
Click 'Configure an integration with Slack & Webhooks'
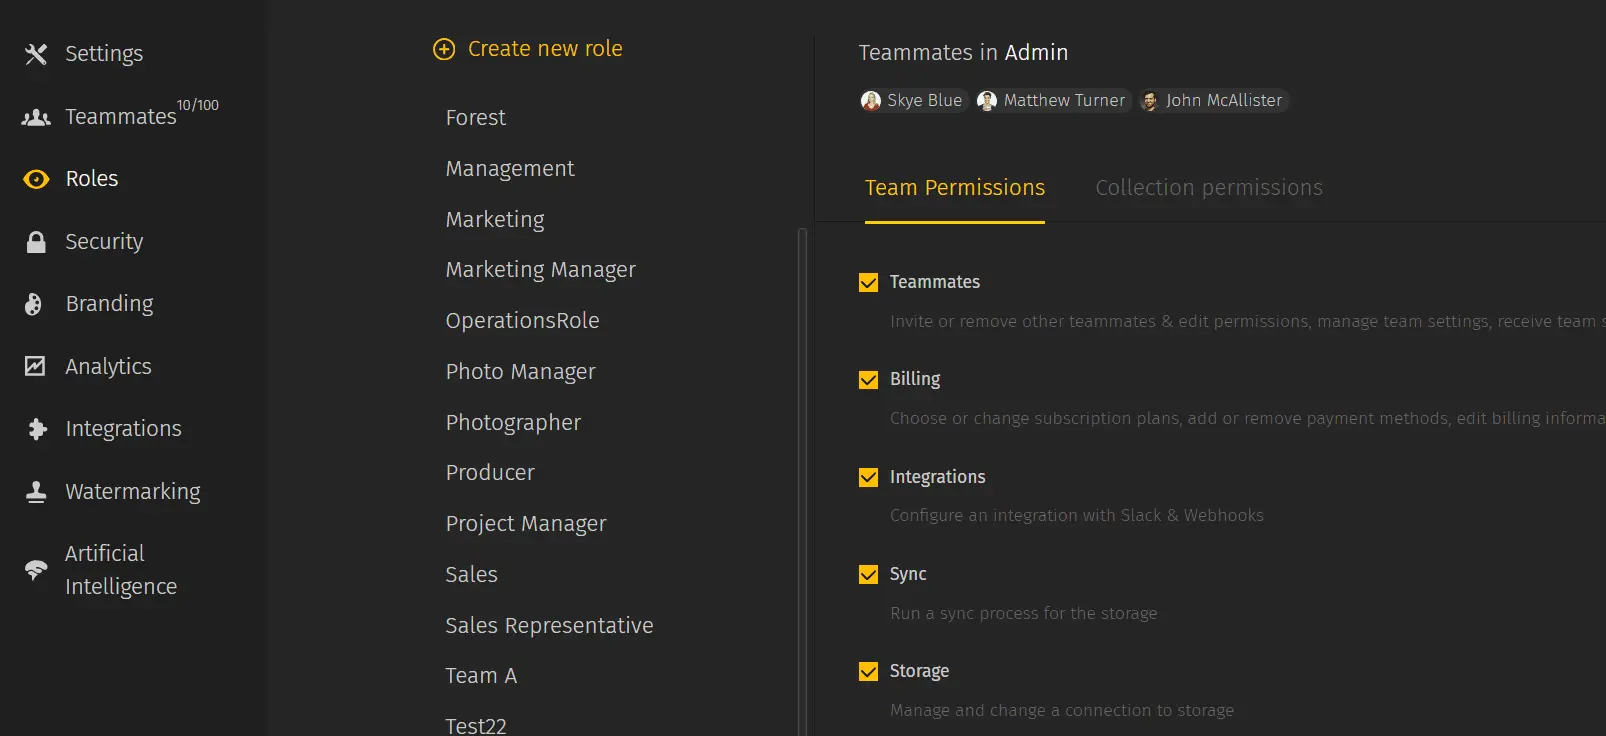tap(1077, 516)
